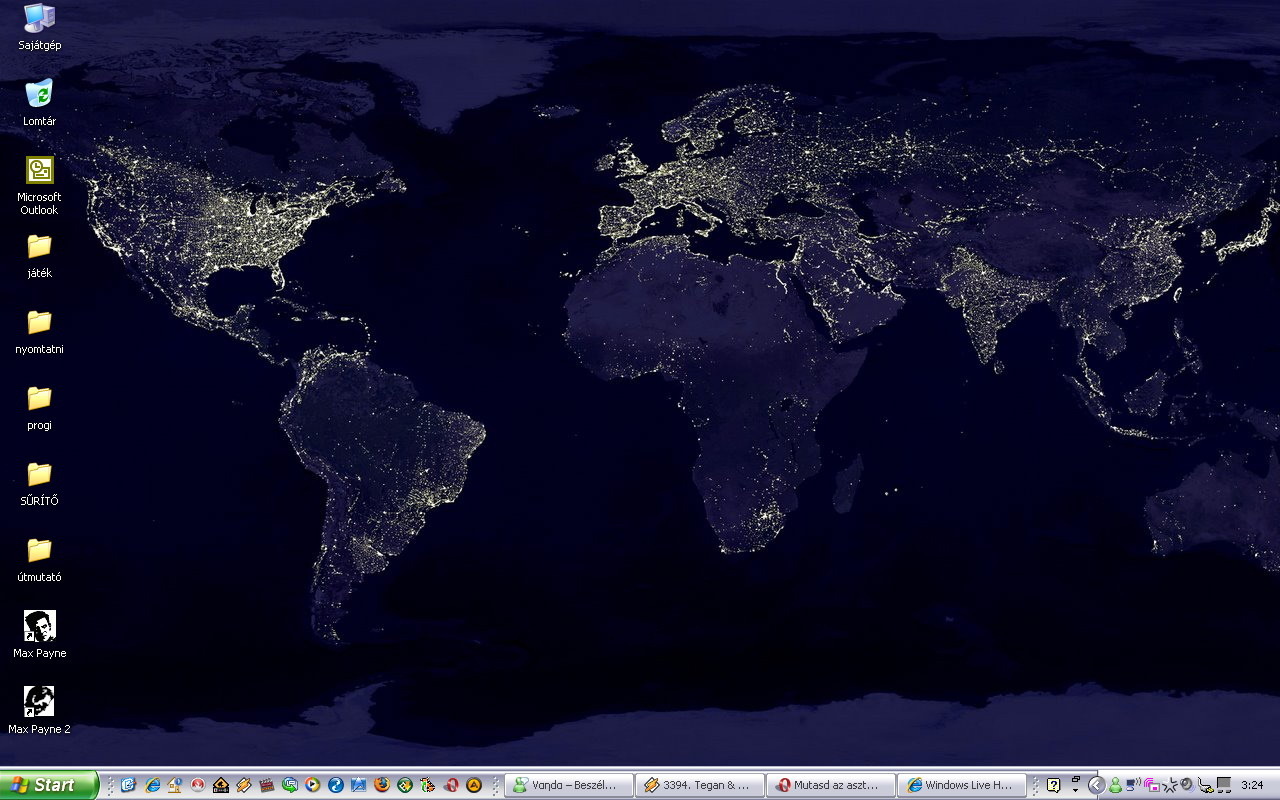Launch Internet Explorer from Quick Launch
Viewport: 1280px width, 800px height.
(x=152, y=785)
